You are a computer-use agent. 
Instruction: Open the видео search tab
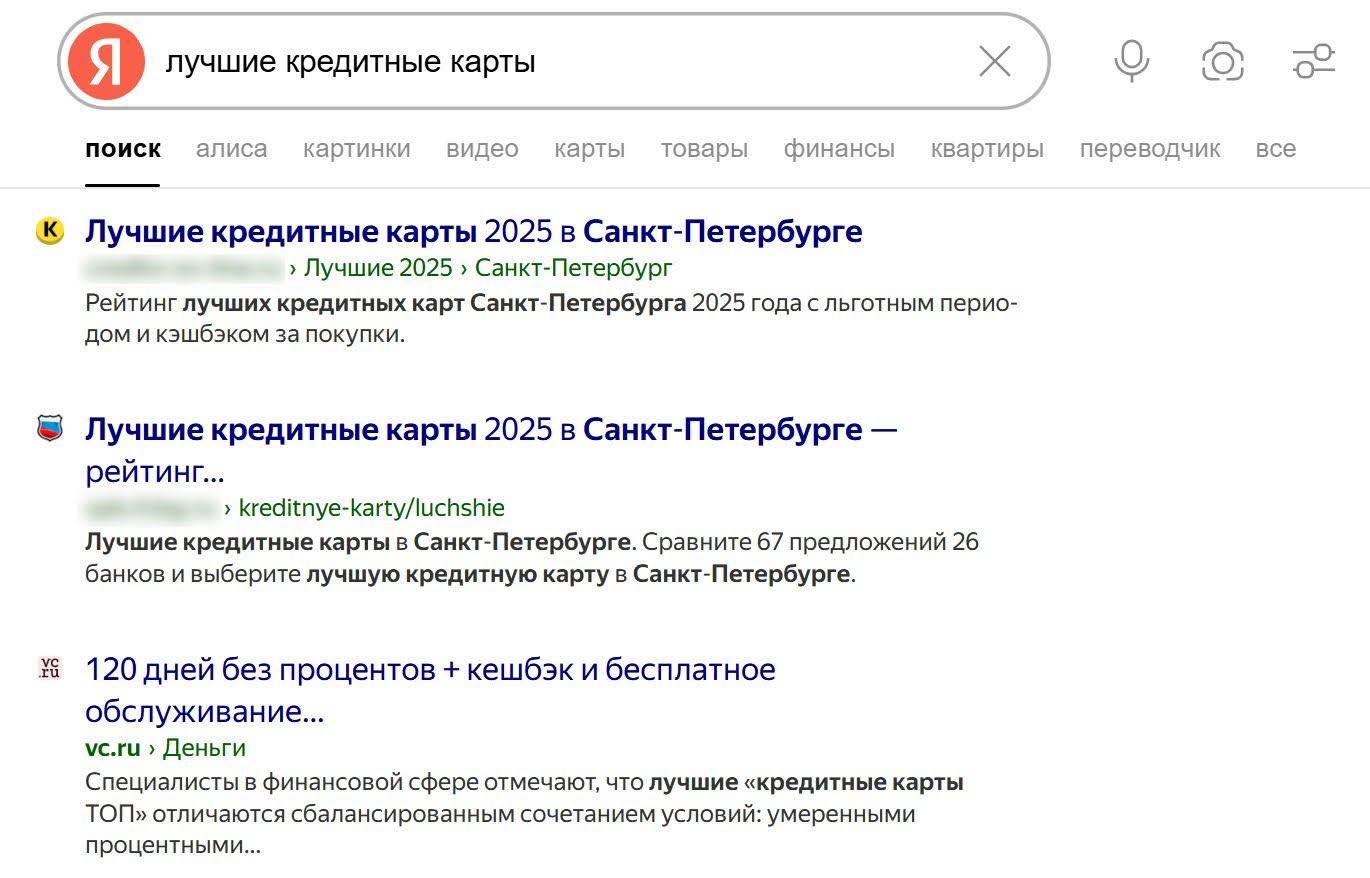click(483, 148)
